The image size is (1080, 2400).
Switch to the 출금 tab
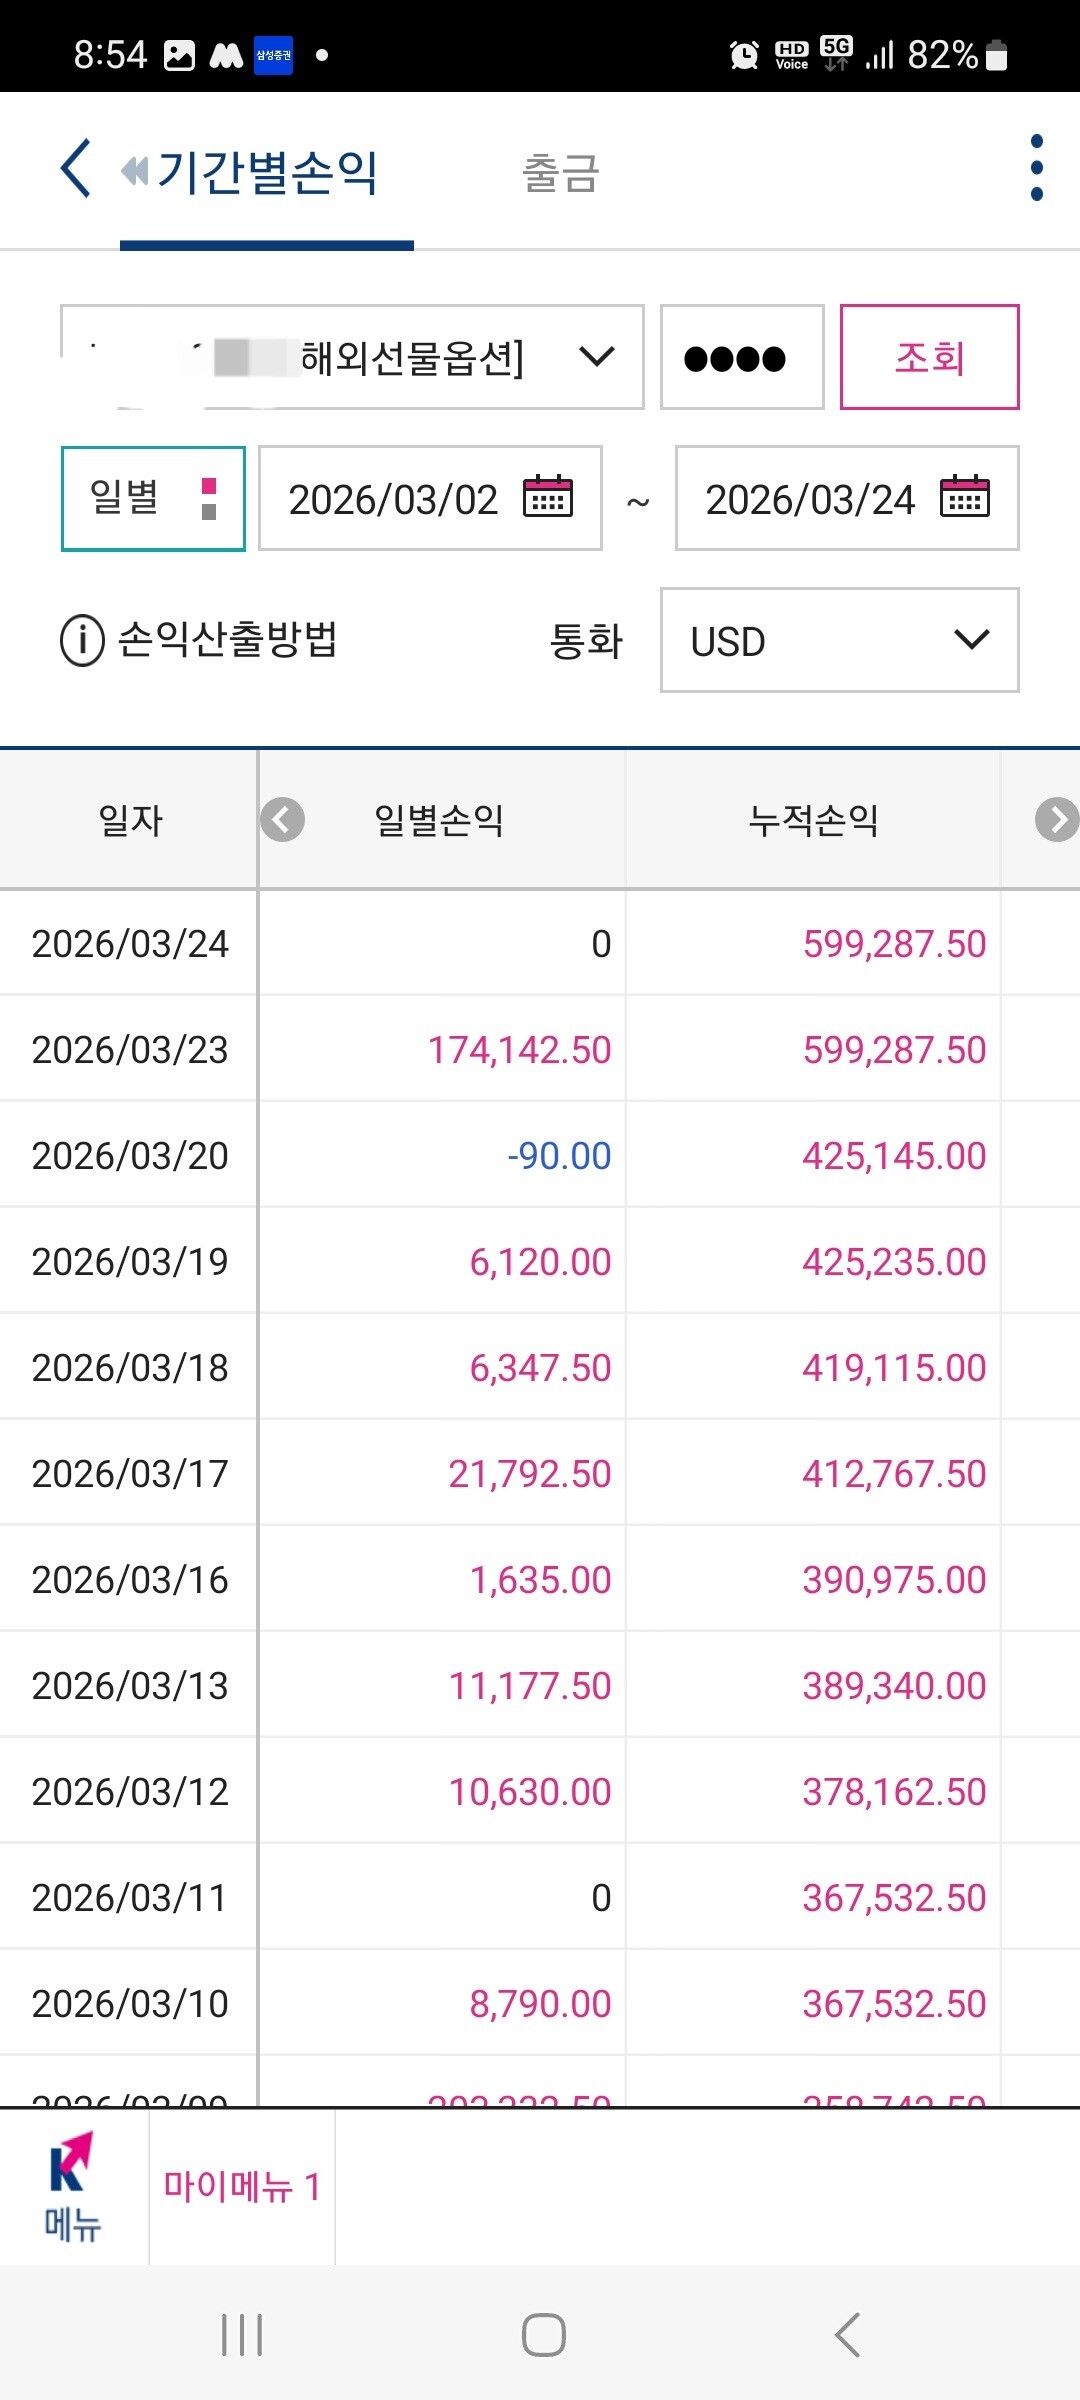tap(560, 173)
